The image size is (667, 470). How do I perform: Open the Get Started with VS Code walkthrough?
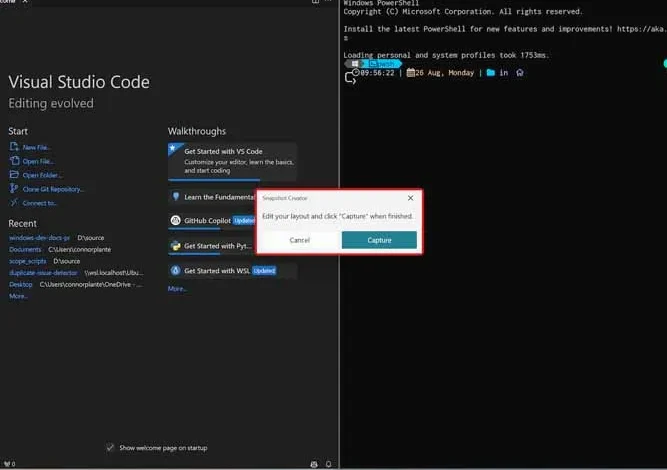point(232,161)
